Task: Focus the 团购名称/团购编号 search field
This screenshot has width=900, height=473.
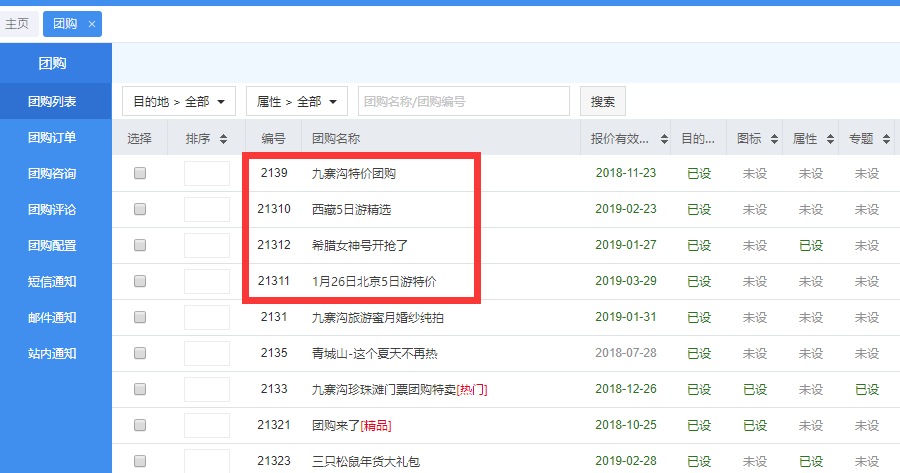Action: (463, 101)
